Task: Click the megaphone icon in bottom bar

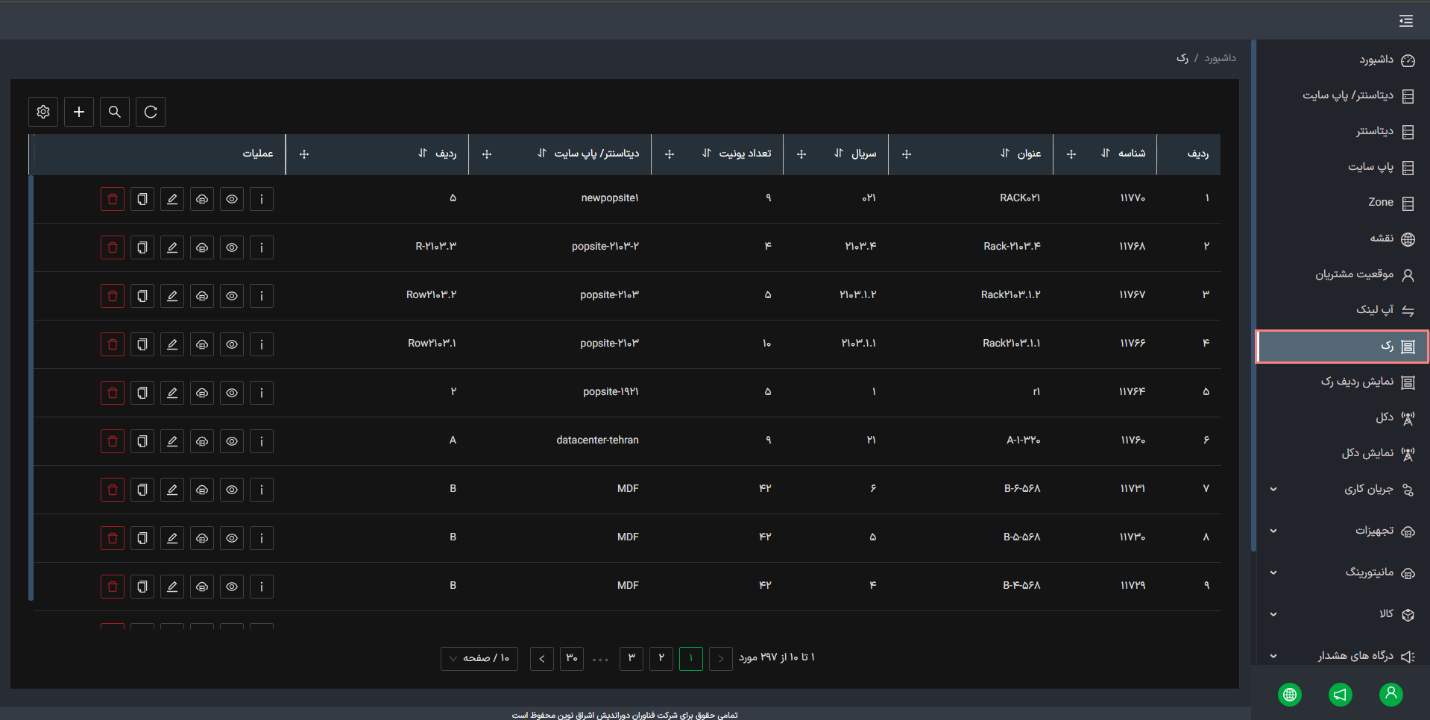Action: 1340,694
